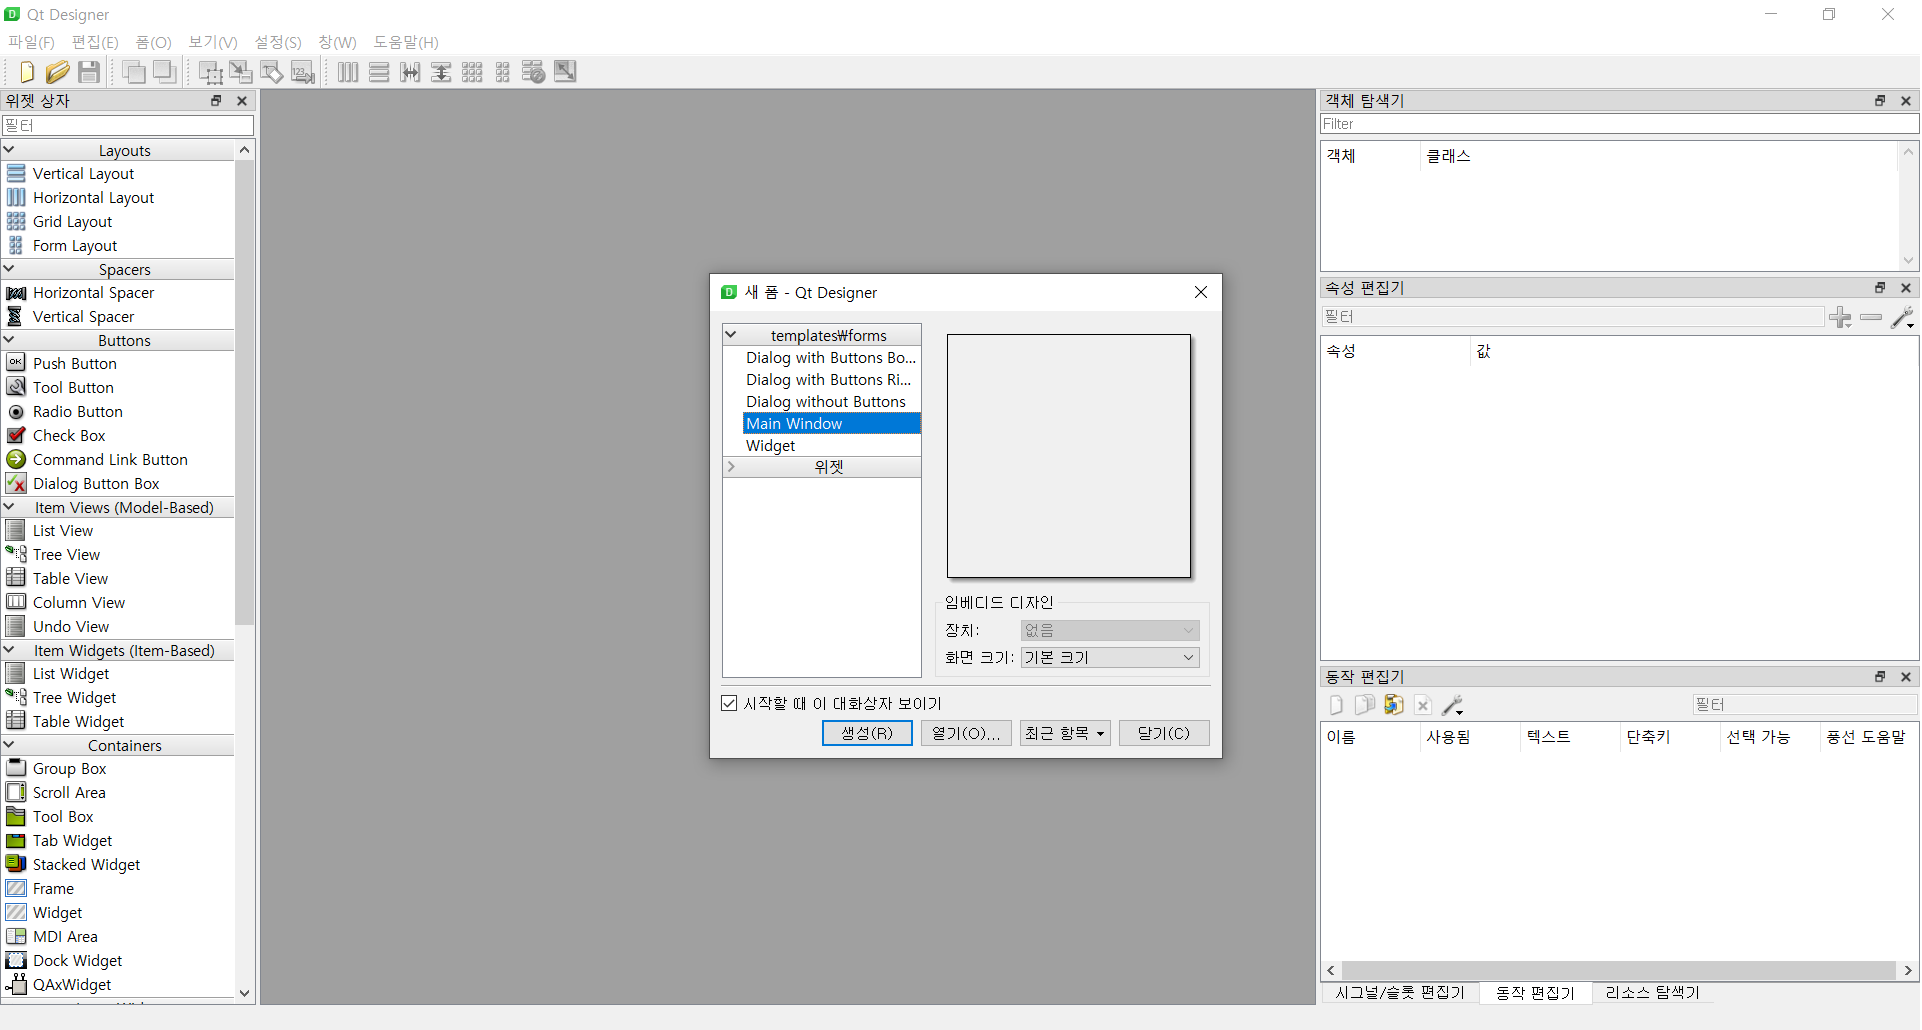Viewport: 1922px width, 1030px height.
Task: Toggle the float state of the Property Editor
Action: coord(1881,288)
